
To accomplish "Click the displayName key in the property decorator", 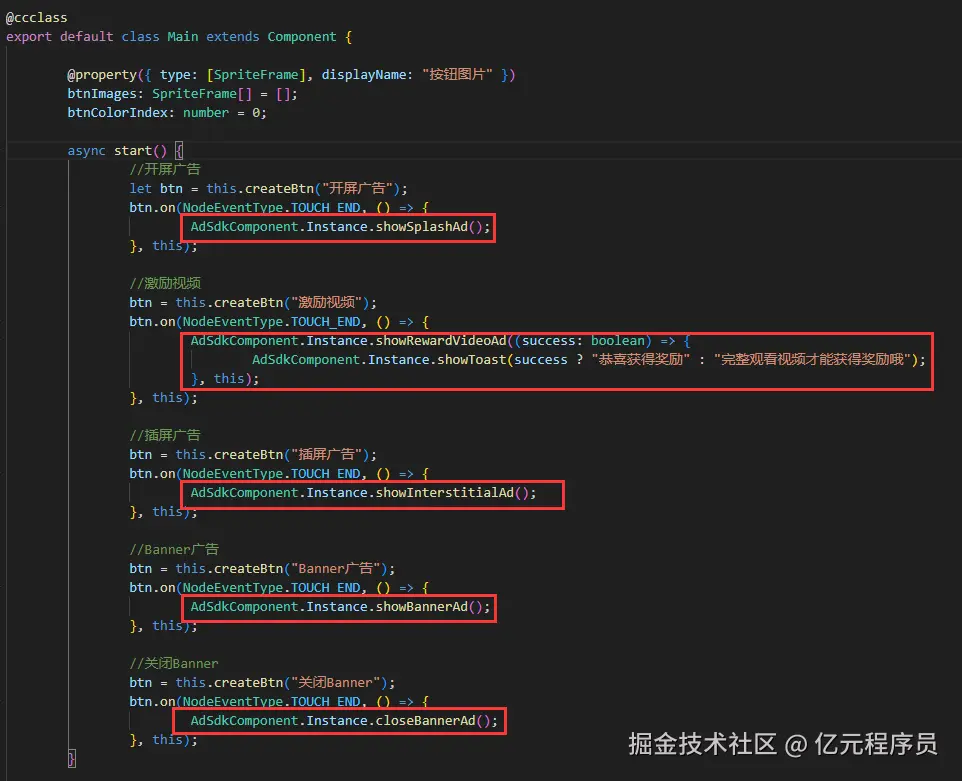I will point(364,75).
